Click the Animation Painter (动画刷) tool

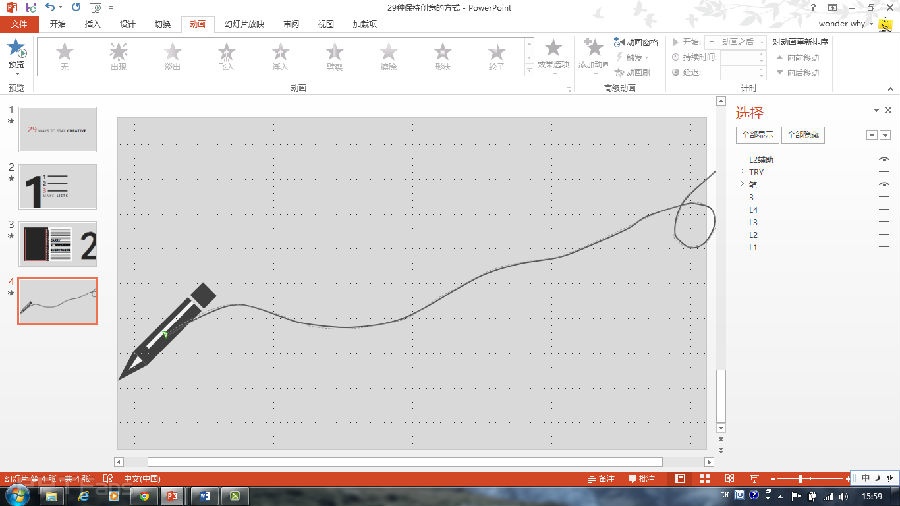point(632,72)
